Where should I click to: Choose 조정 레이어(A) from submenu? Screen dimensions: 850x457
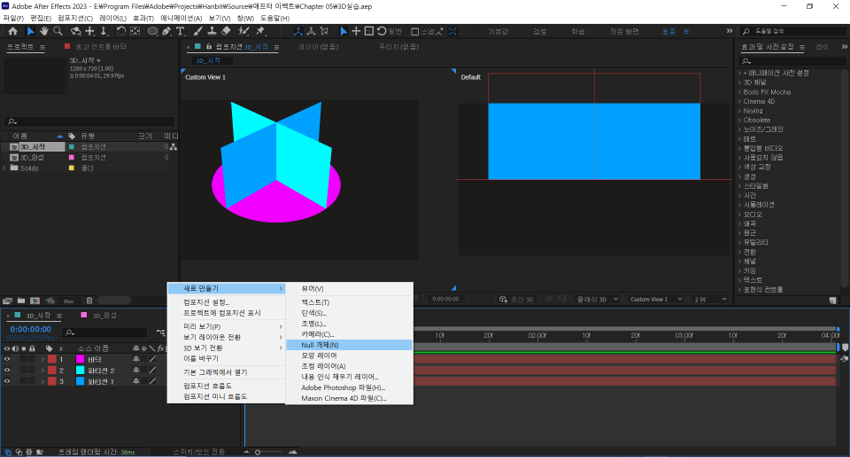click(x=349, y=366)
